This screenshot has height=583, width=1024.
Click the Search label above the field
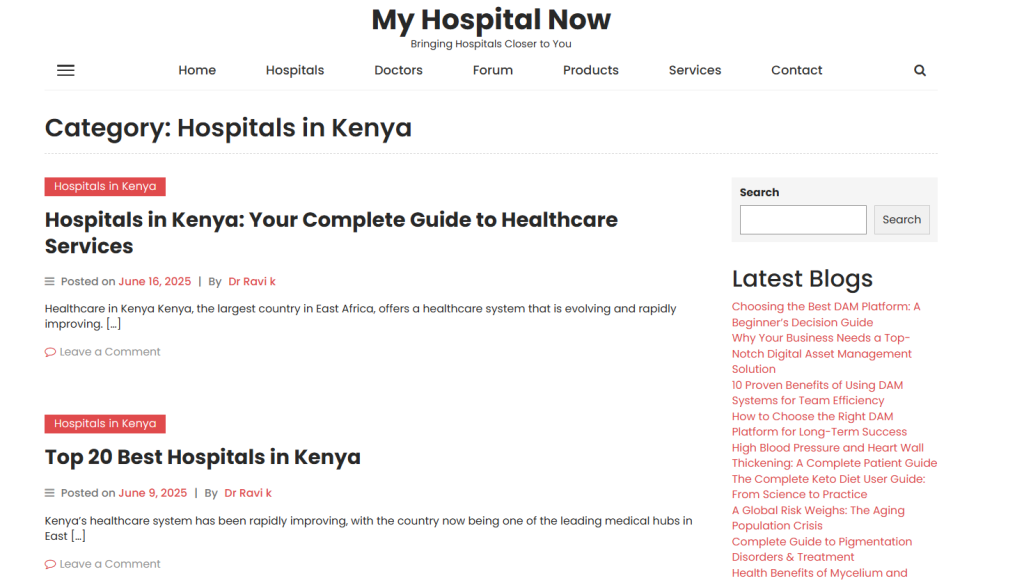tap(760, 193)
